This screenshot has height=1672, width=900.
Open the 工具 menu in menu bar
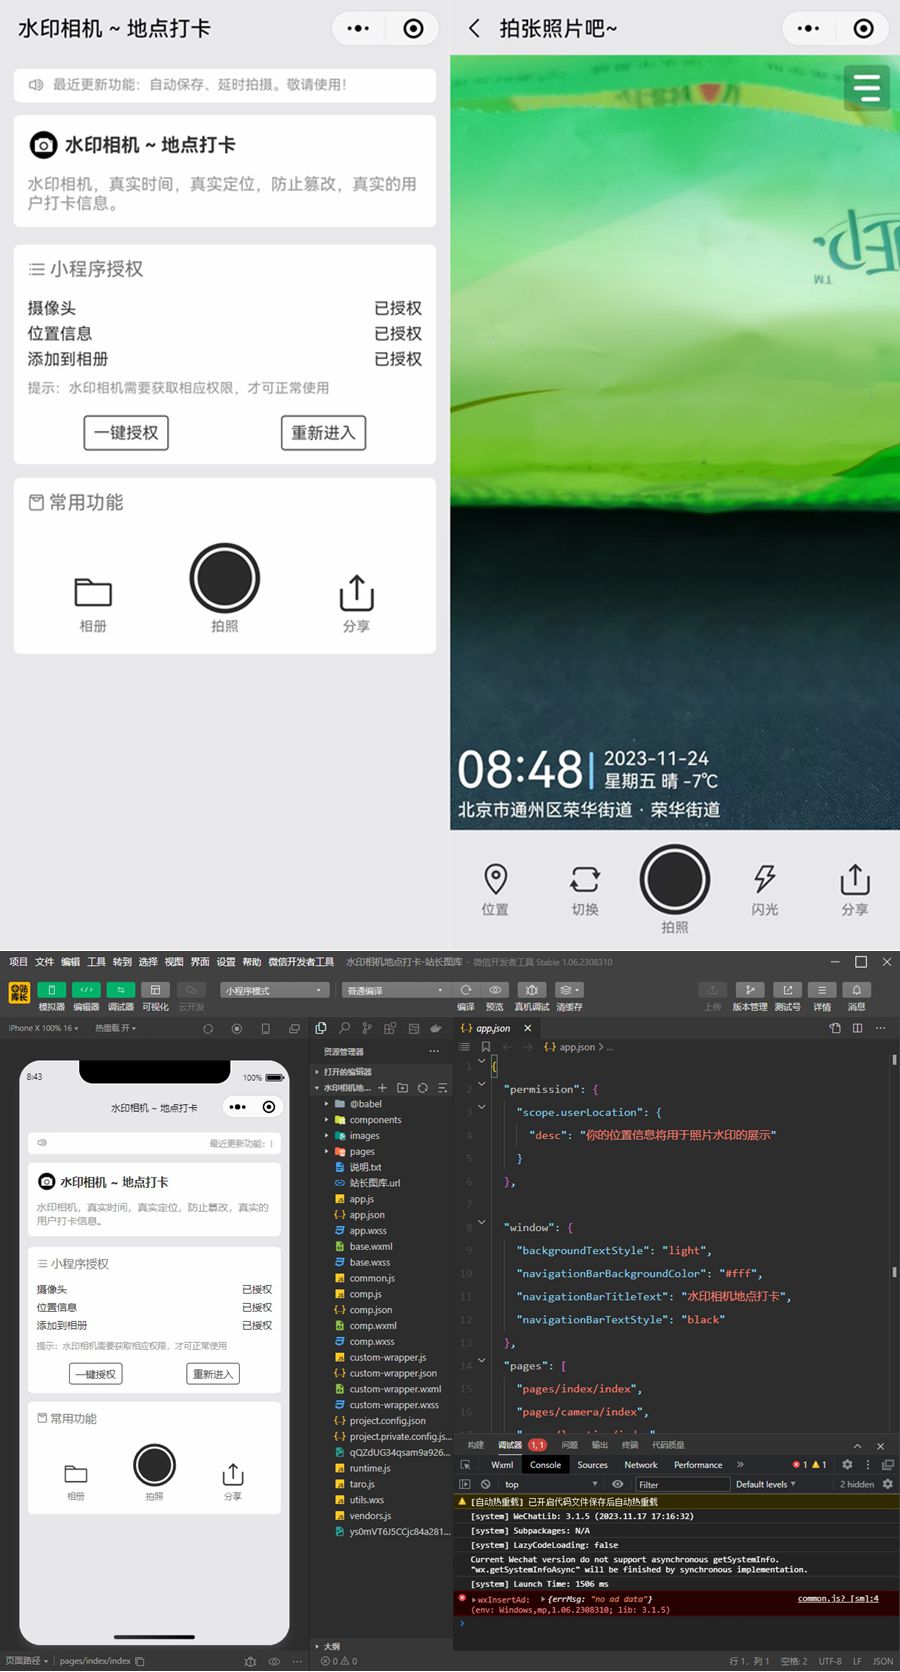click(x=96, y=962)
